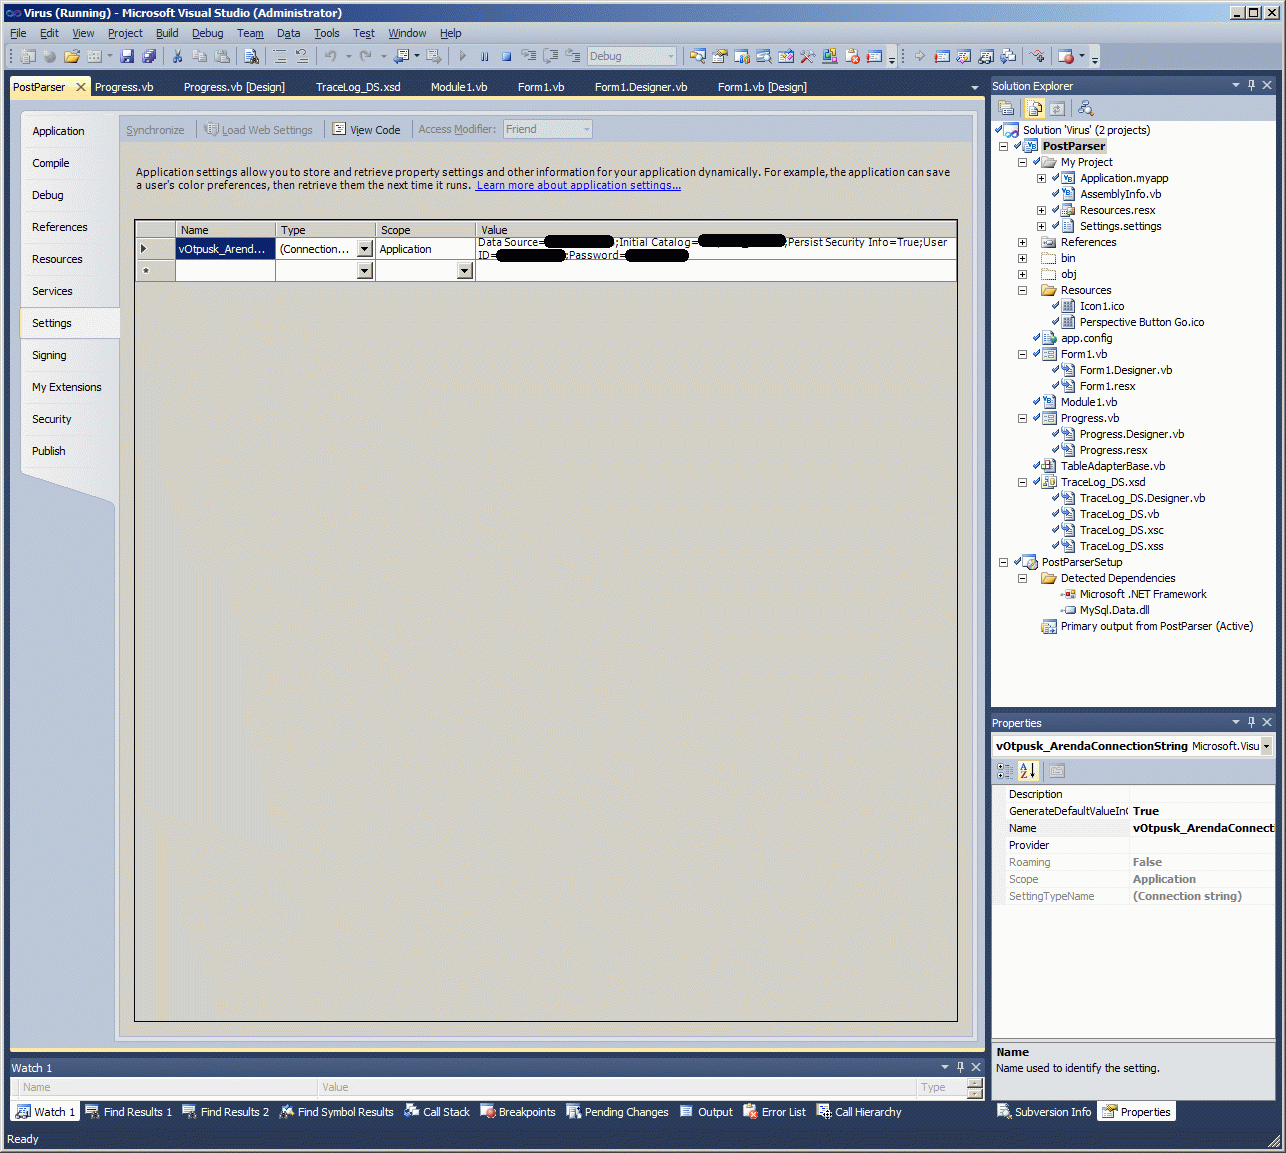Open the Debug menu
Viewport: 1286px width, 1153px height.
pyautogui.click(x=208, y=33)
